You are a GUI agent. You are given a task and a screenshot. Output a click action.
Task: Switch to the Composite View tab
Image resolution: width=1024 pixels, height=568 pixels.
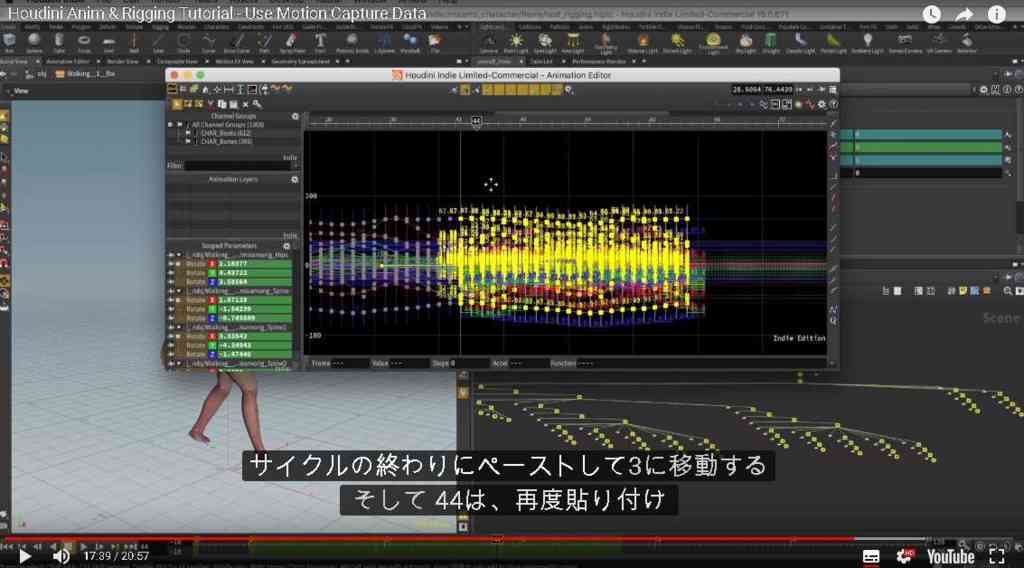click(177, 61)
